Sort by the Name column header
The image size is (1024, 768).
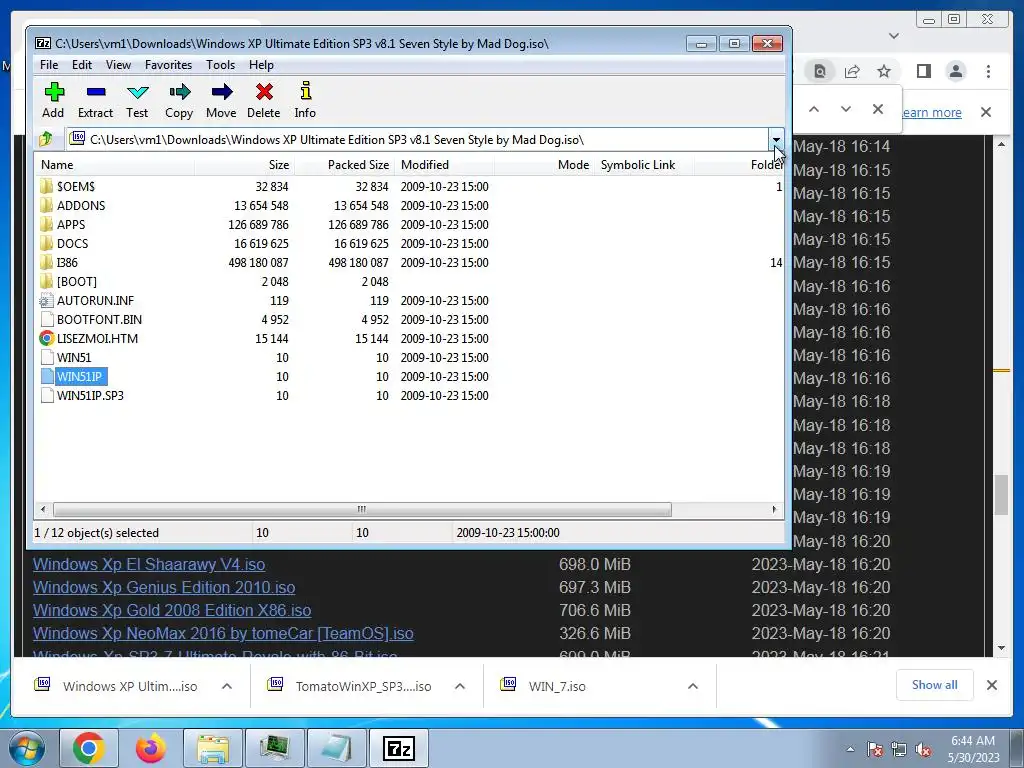click(114, 165)
